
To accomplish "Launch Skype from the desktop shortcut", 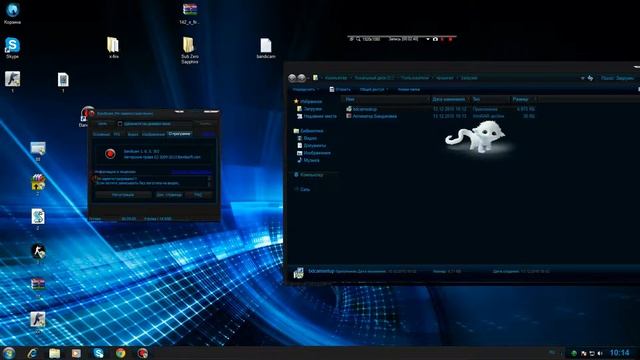I will (x=12, y=48).
